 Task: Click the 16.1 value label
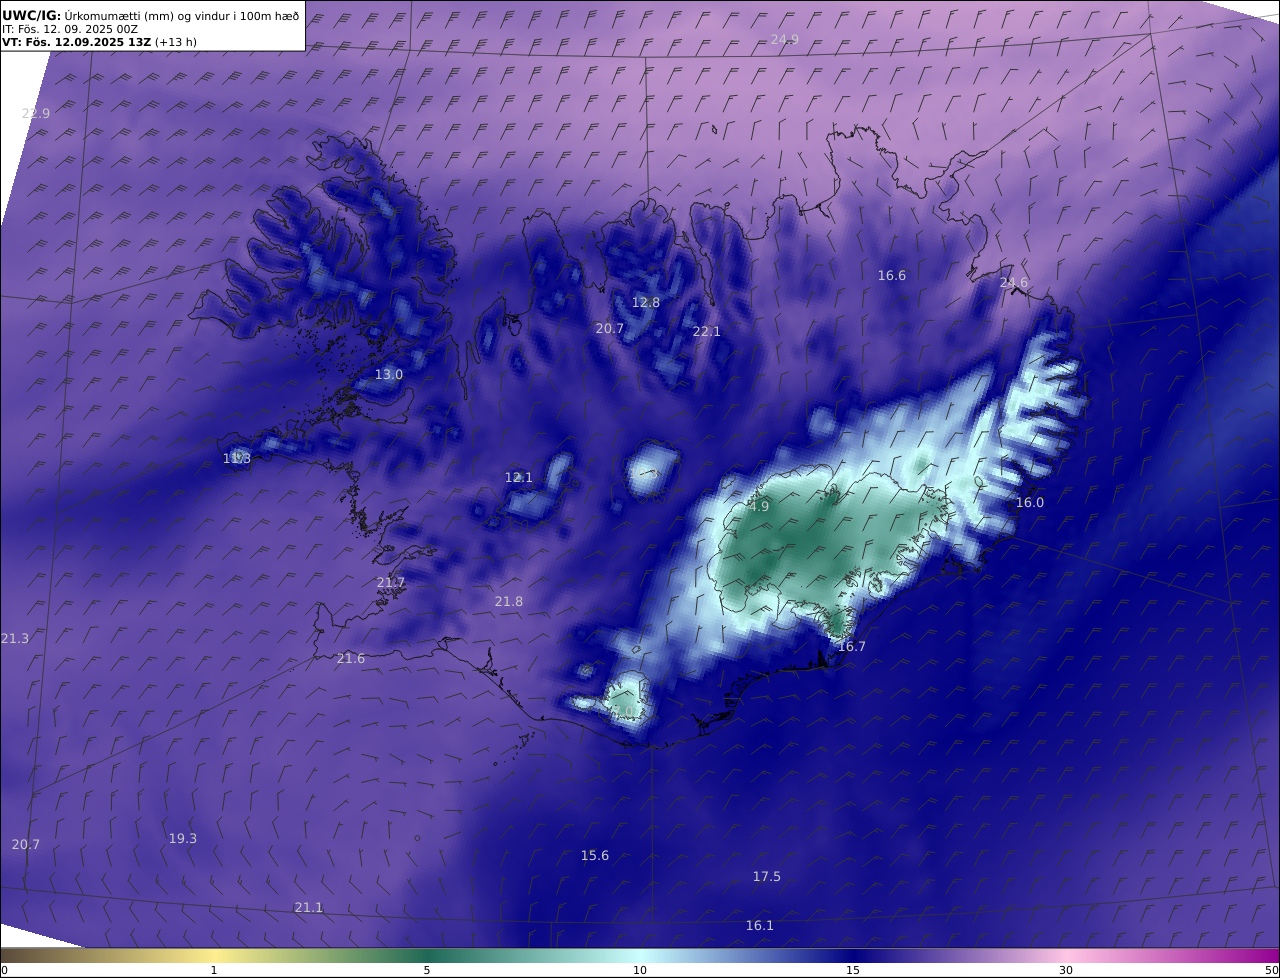[760, 925]
